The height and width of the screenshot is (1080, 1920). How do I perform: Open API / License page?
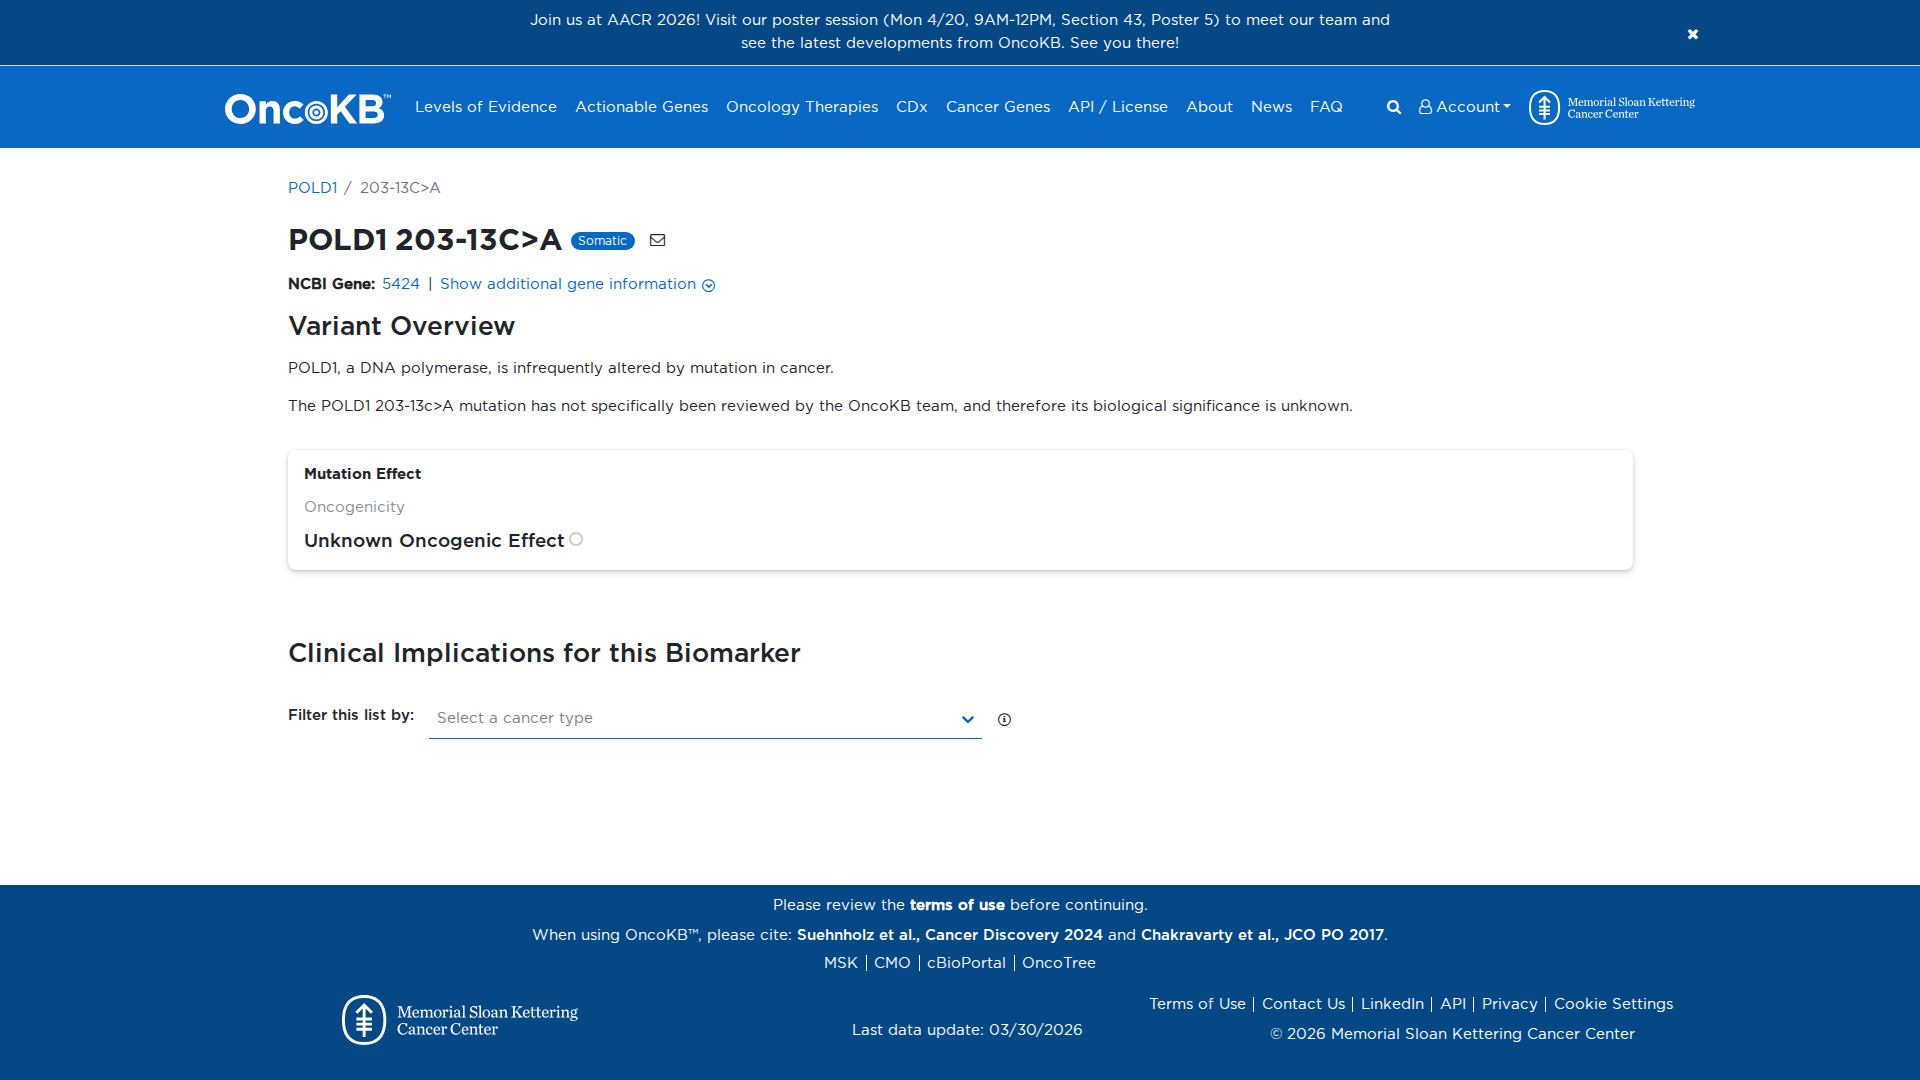1118,107
